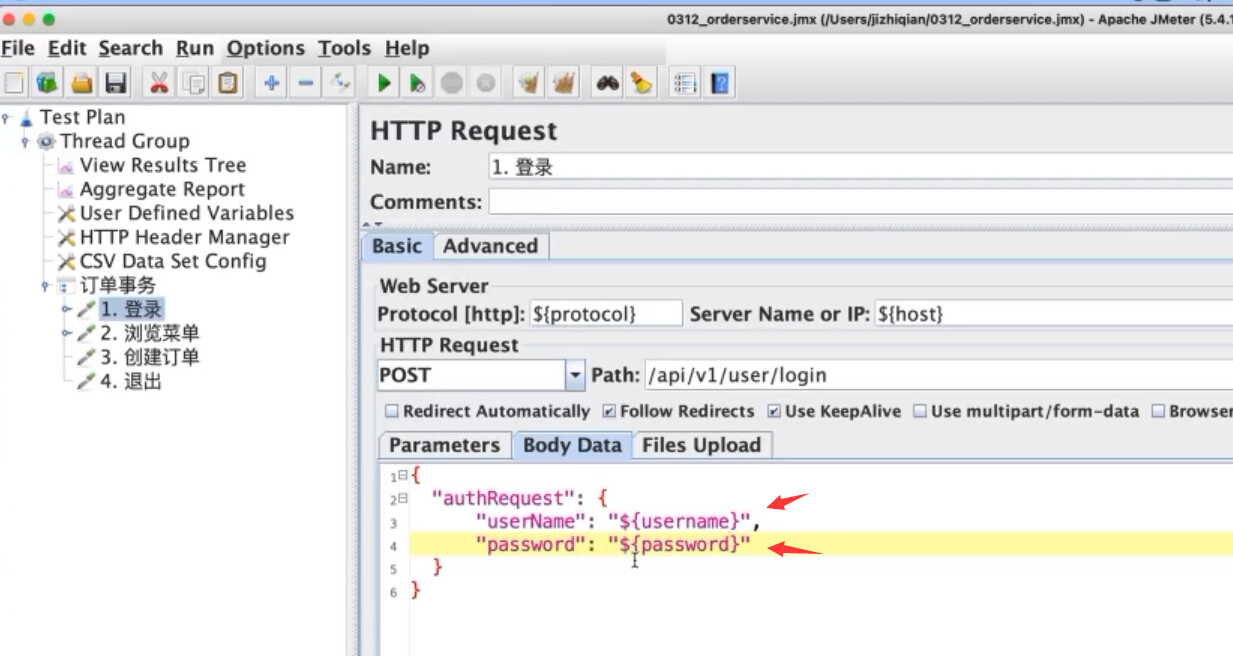Select the CSV Data Set Config element
The height and width of the screenshot is (656, 1233).
pos(173,261)
